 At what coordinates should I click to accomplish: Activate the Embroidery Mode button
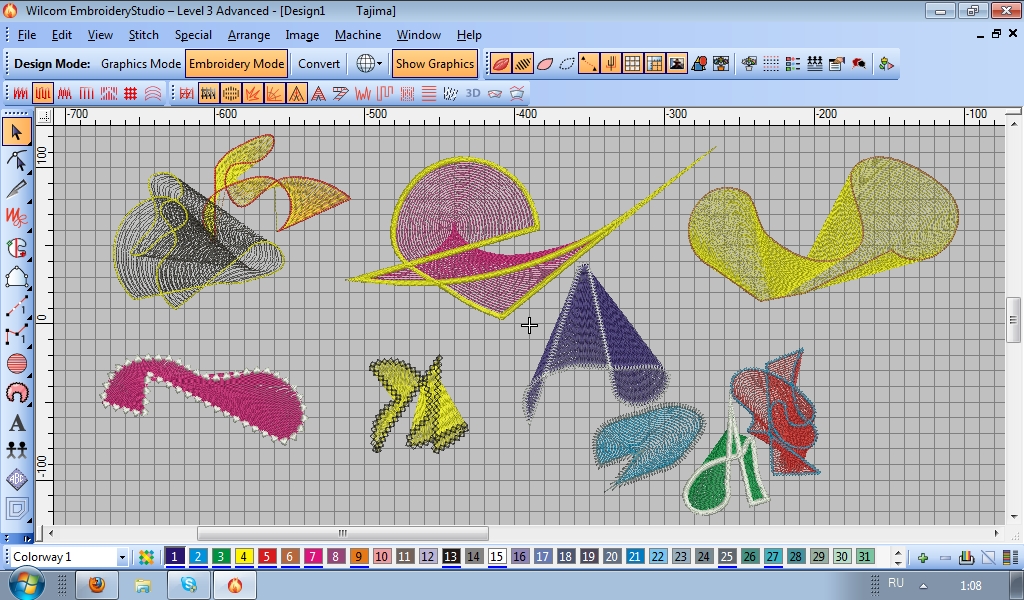tap(237, 63)
